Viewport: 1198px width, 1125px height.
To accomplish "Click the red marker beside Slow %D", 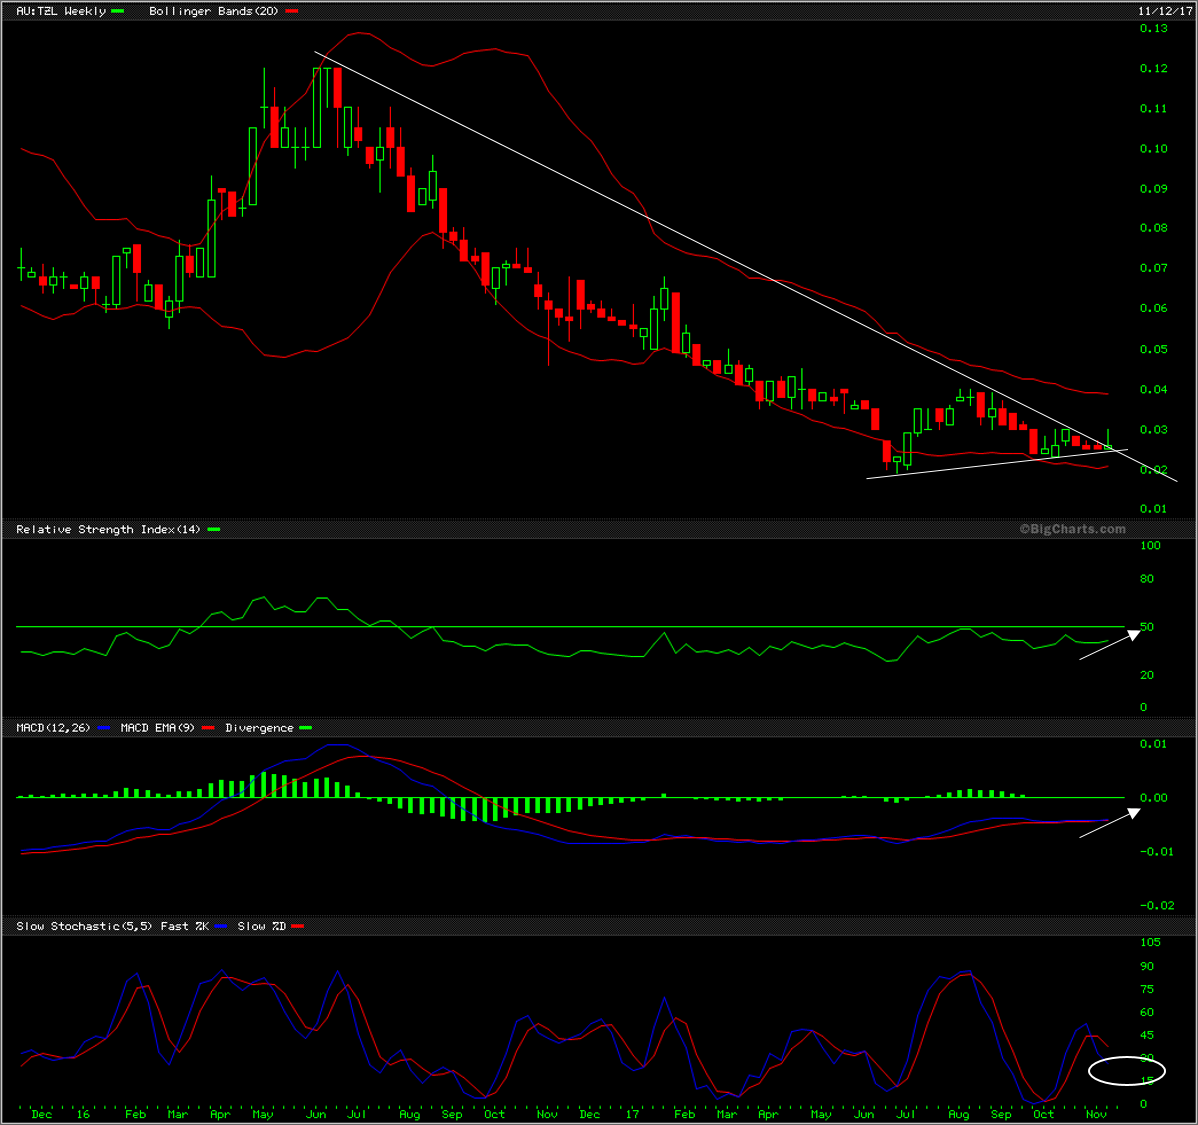I will 298,926.
